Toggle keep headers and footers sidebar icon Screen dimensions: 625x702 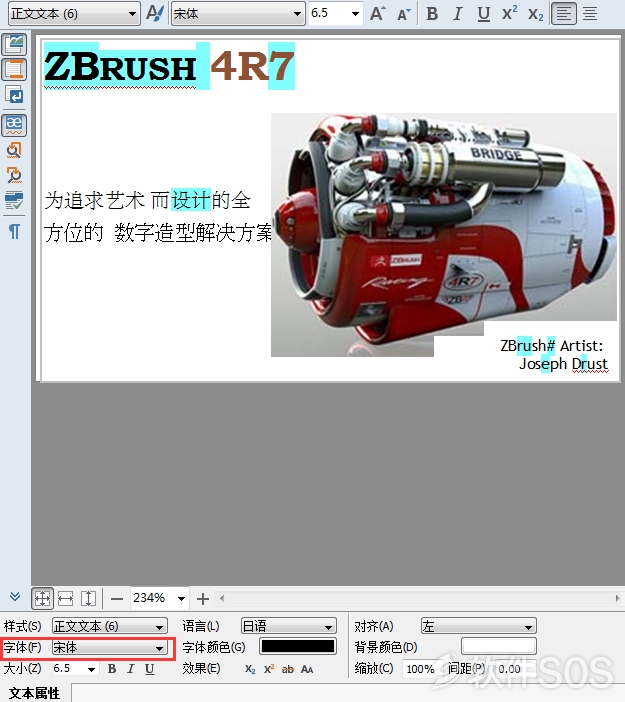[x=14, y=69]
